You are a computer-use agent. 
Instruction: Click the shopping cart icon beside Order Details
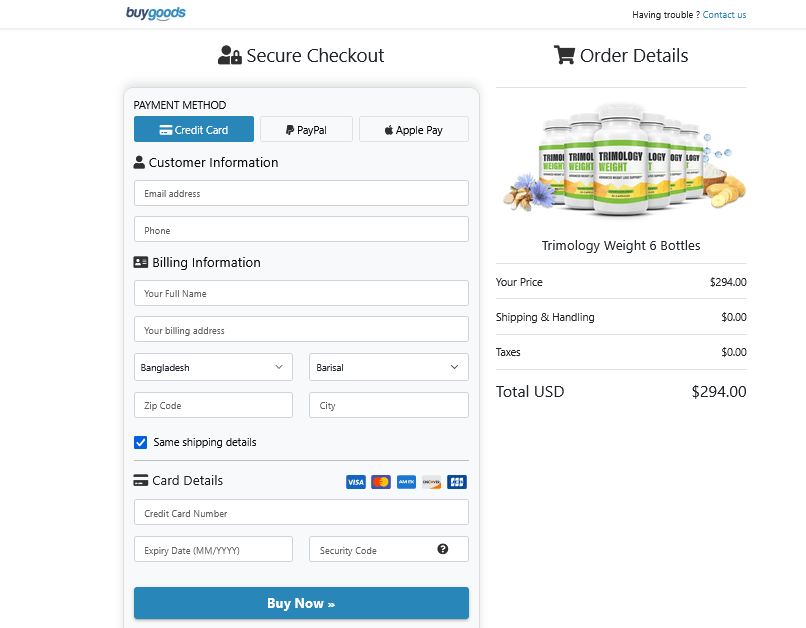click(564, 55)
